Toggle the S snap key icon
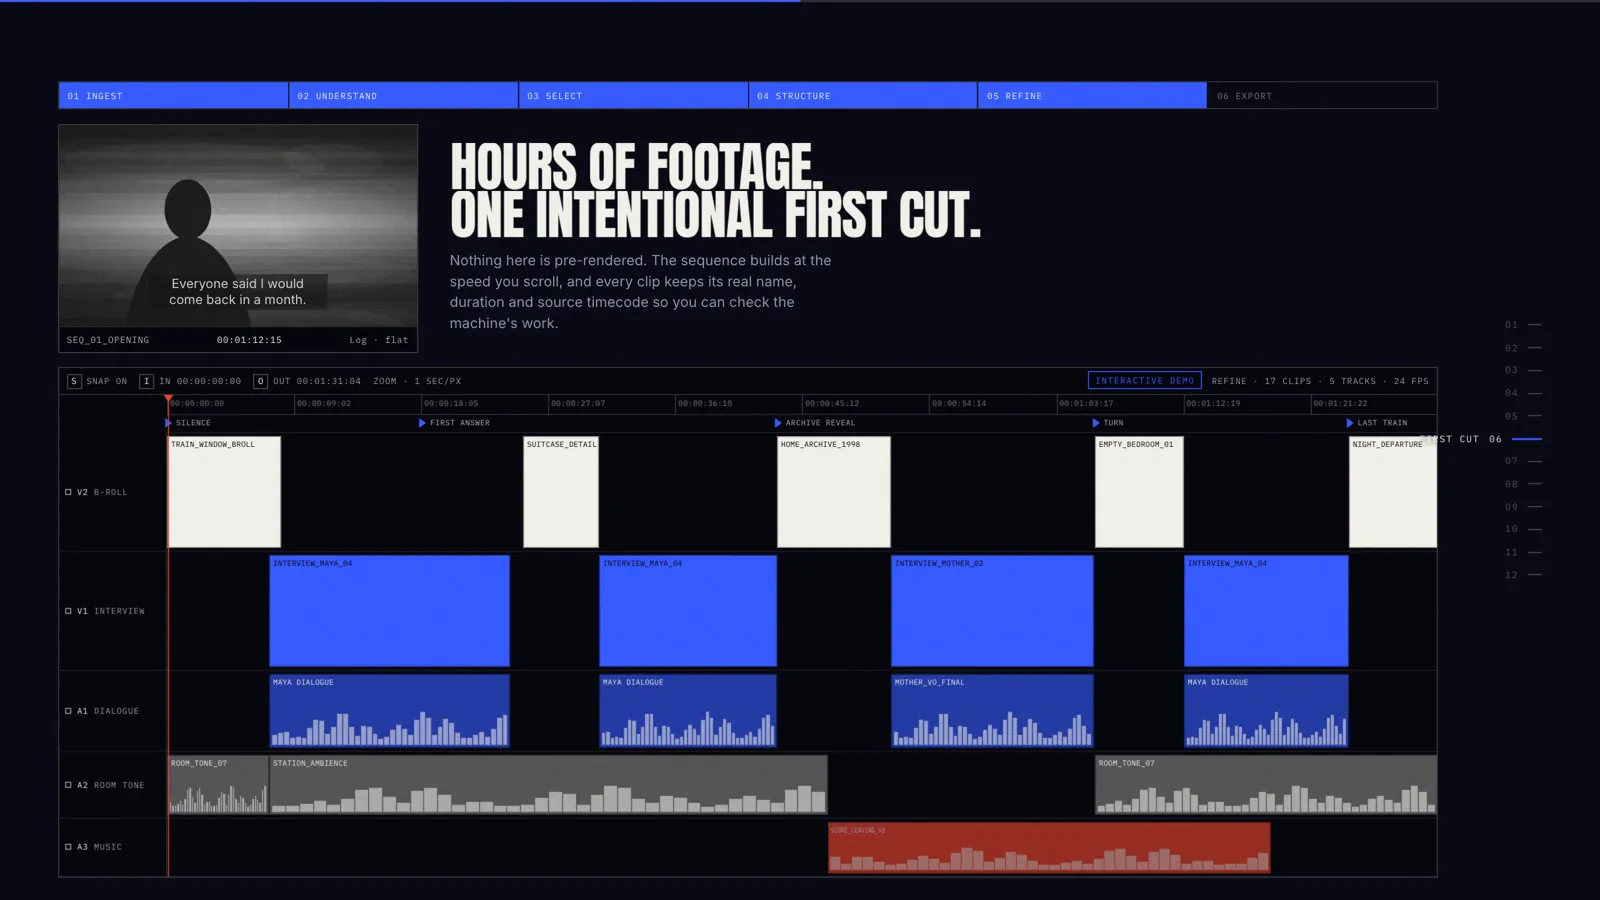Screen dimensions: 1600x900 pos(74,381)
